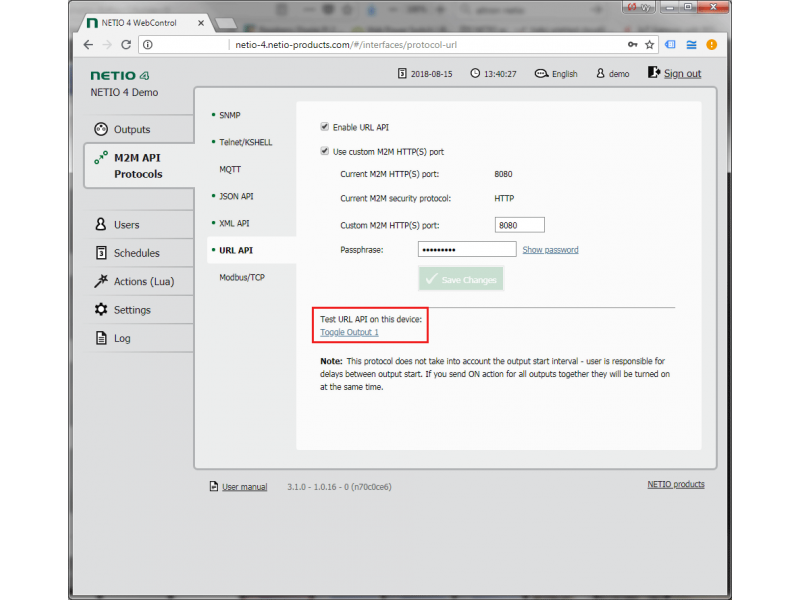
Task: Click the Actions magic wand icon
Action: 101,281
